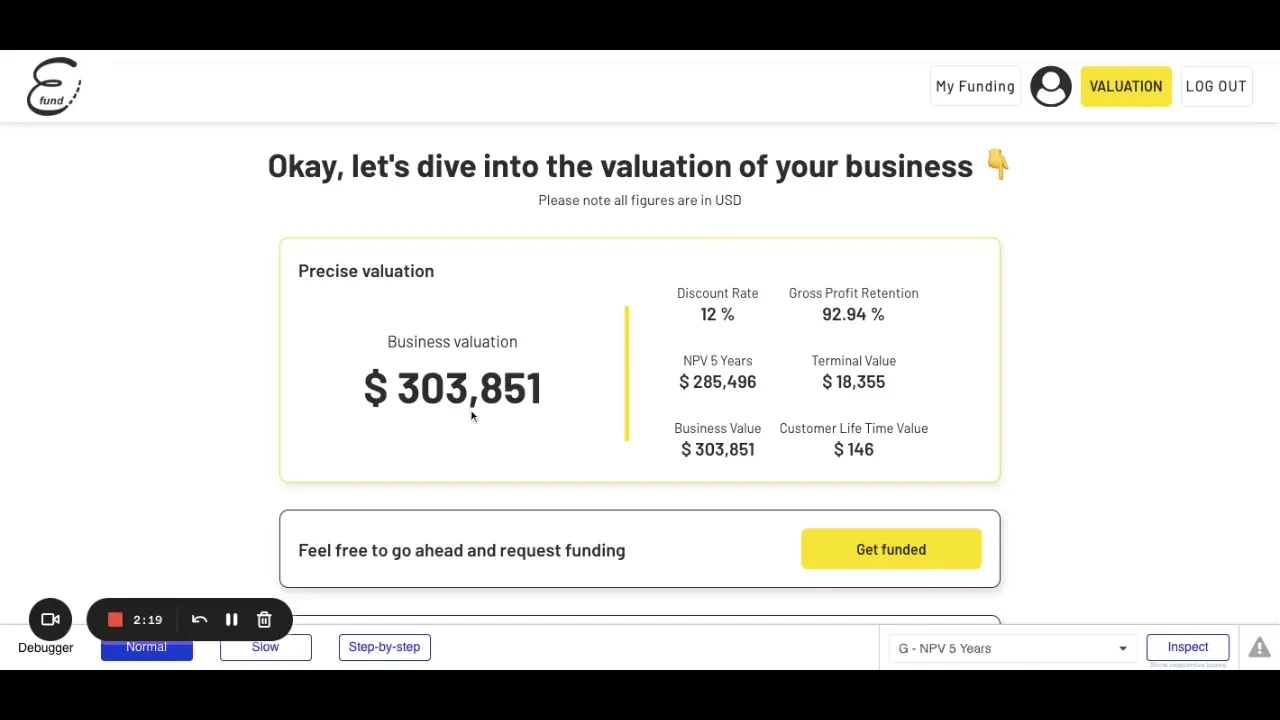Go to the VALUATION tab
Screen dimensions: 1280x720
pyautogui.click(x=1125, y=87)
